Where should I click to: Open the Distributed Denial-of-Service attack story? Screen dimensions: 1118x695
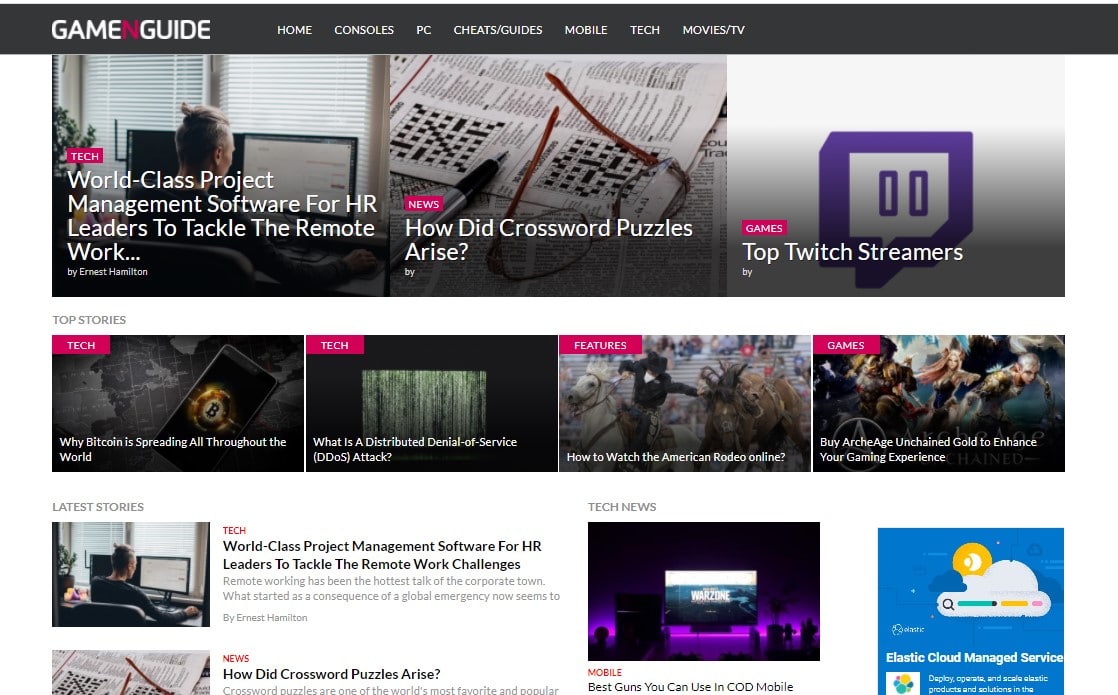(431, 403)
